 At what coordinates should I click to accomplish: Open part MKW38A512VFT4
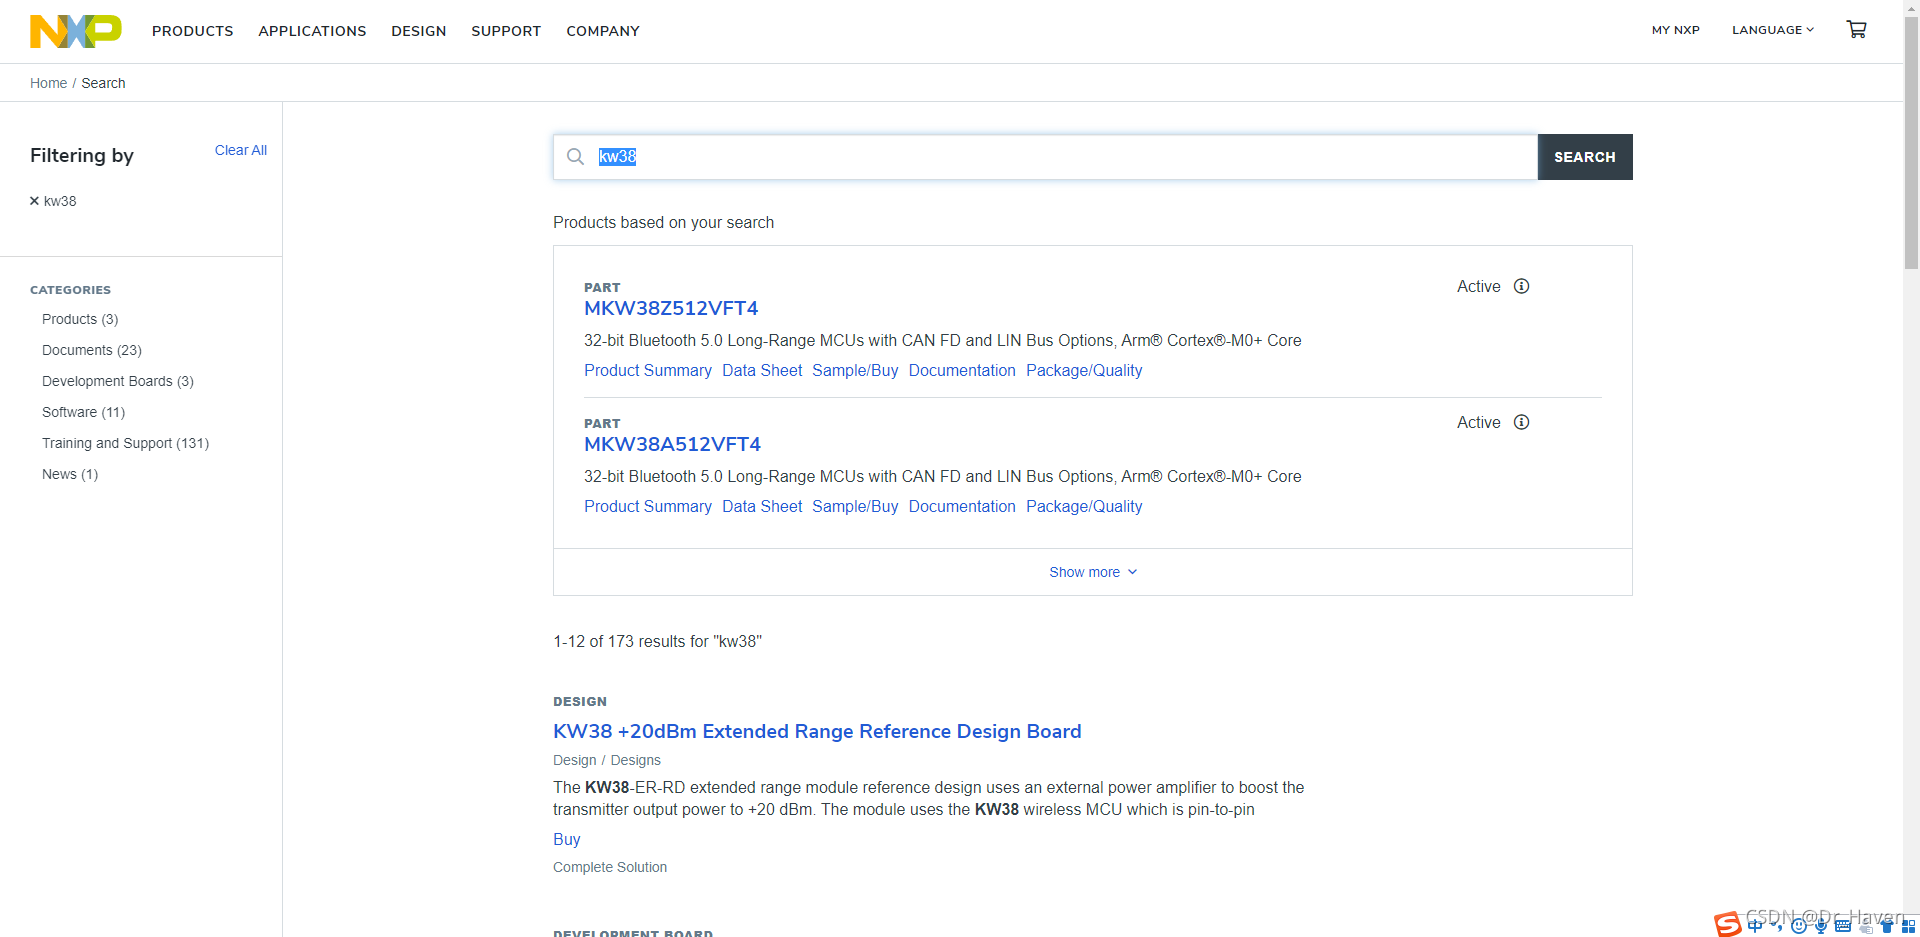coord(672,444)
